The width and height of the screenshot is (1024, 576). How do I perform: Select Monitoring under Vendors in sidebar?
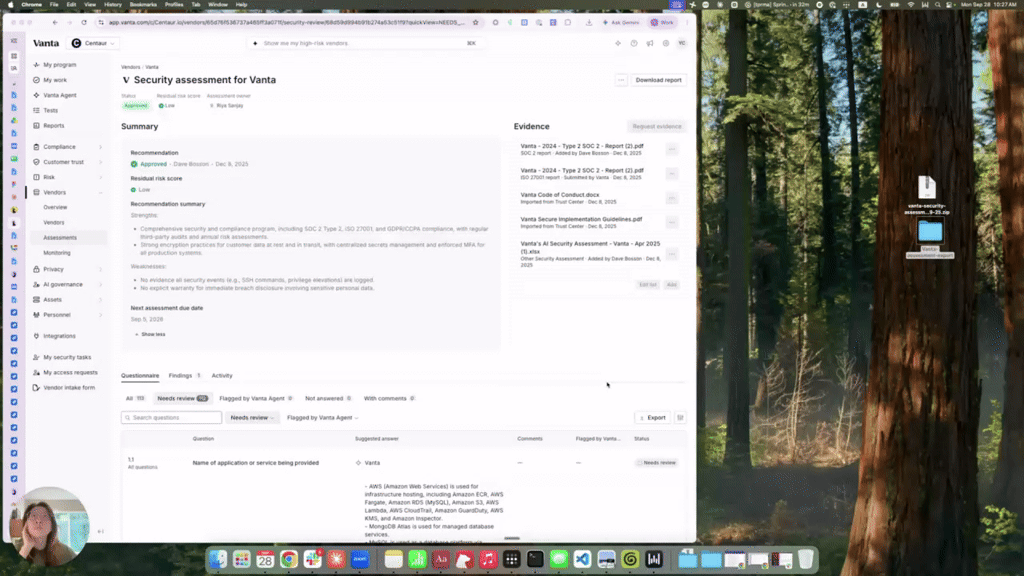57,253
